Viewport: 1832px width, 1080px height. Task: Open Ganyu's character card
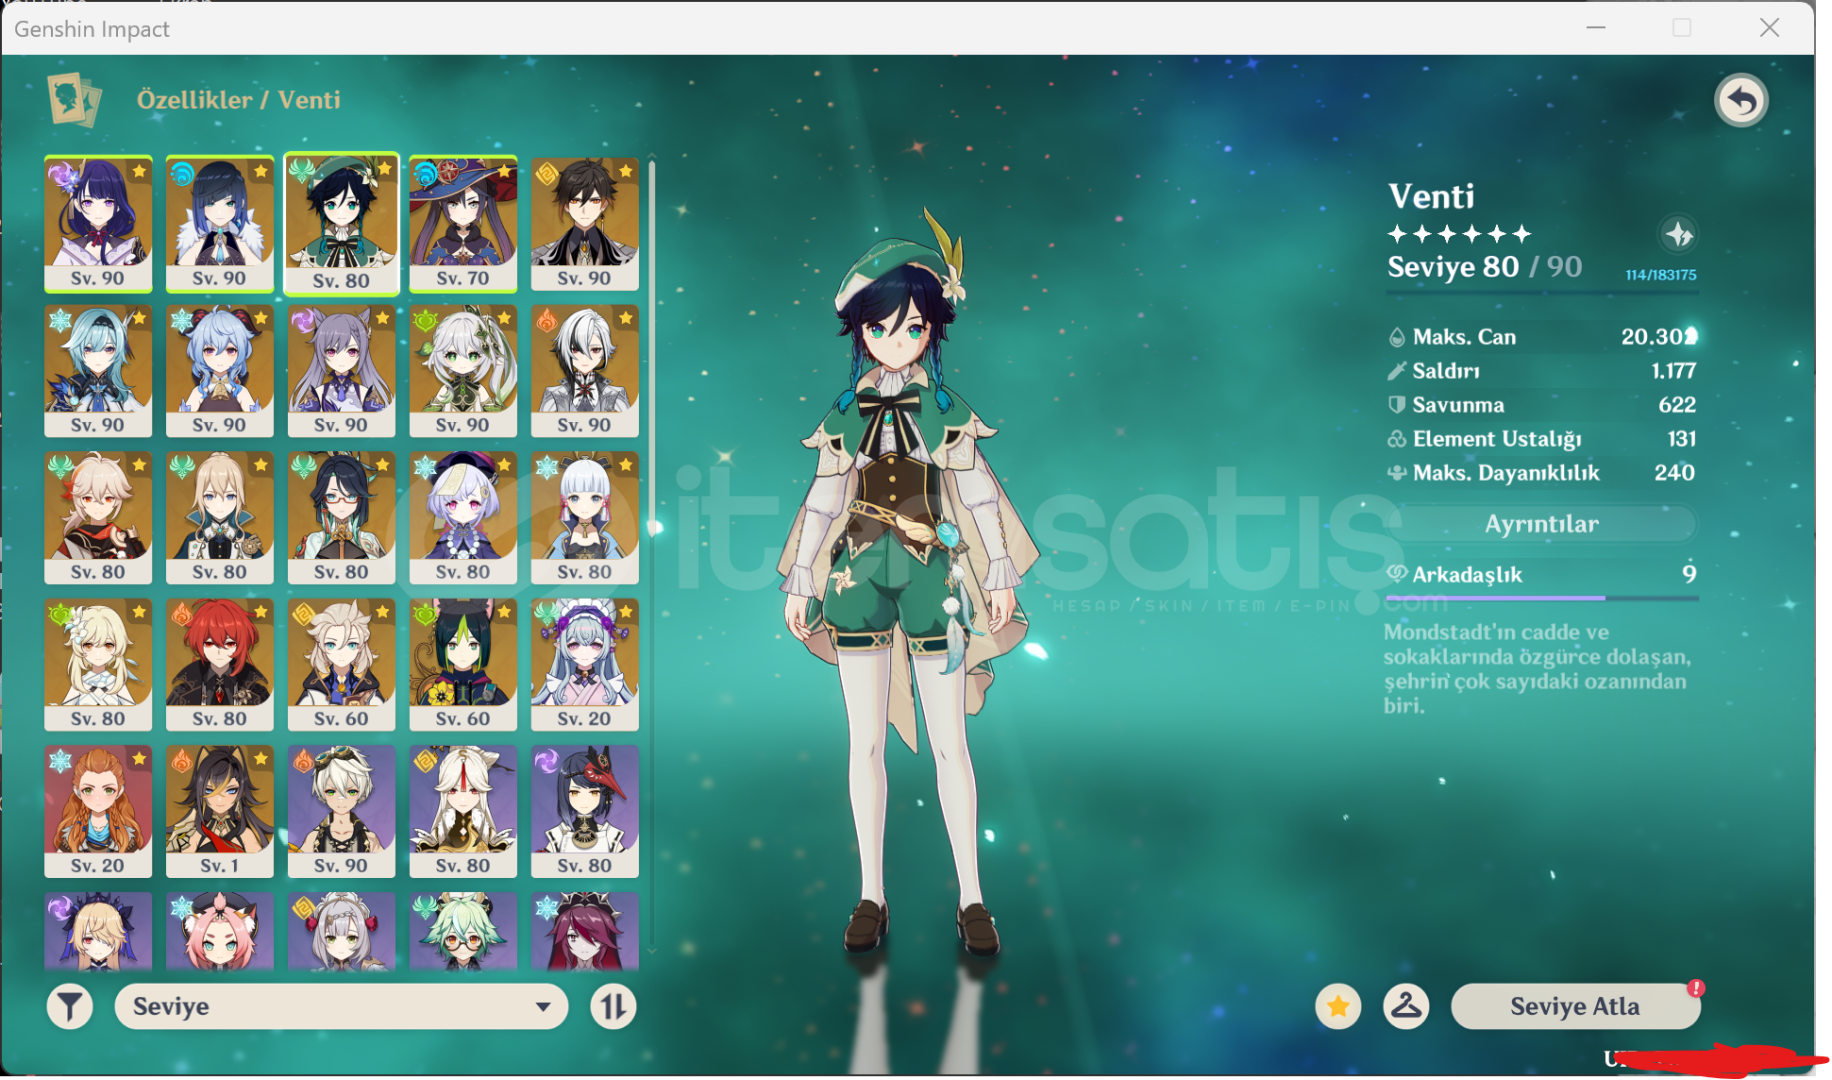(219, 371)
